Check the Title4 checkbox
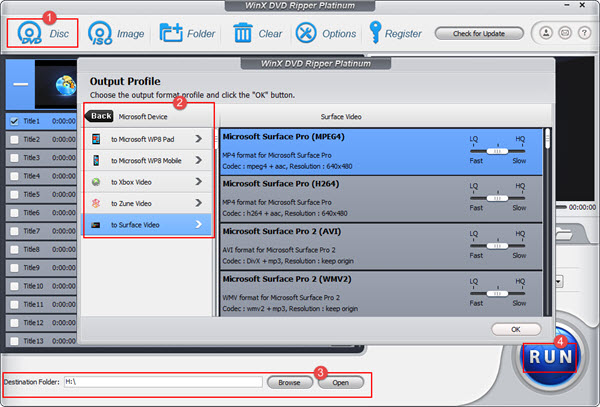The height and width of the screenshot is (407, 600). coord(14,176)
